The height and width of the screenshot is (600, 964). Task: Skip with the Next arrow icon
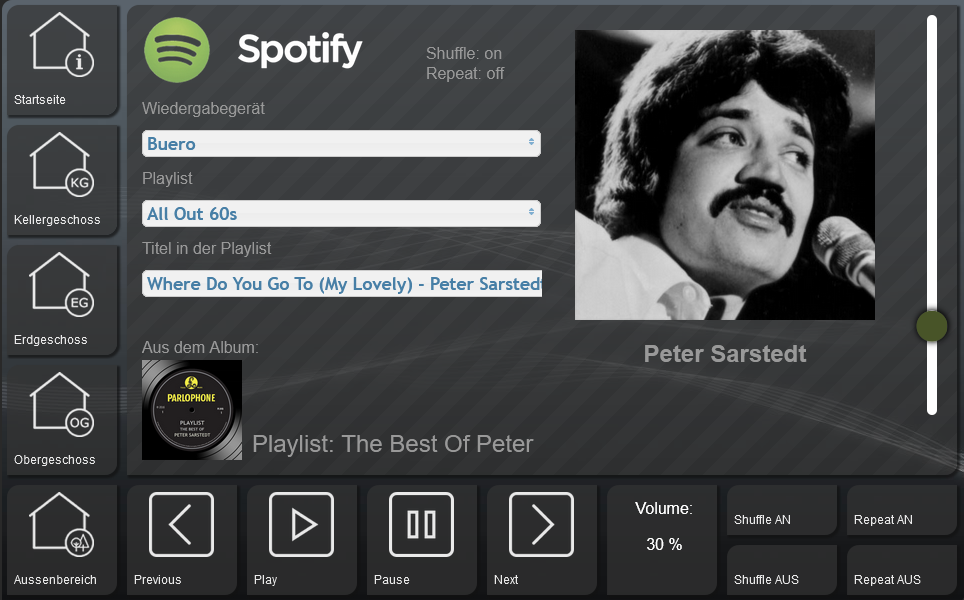[541, 525]
